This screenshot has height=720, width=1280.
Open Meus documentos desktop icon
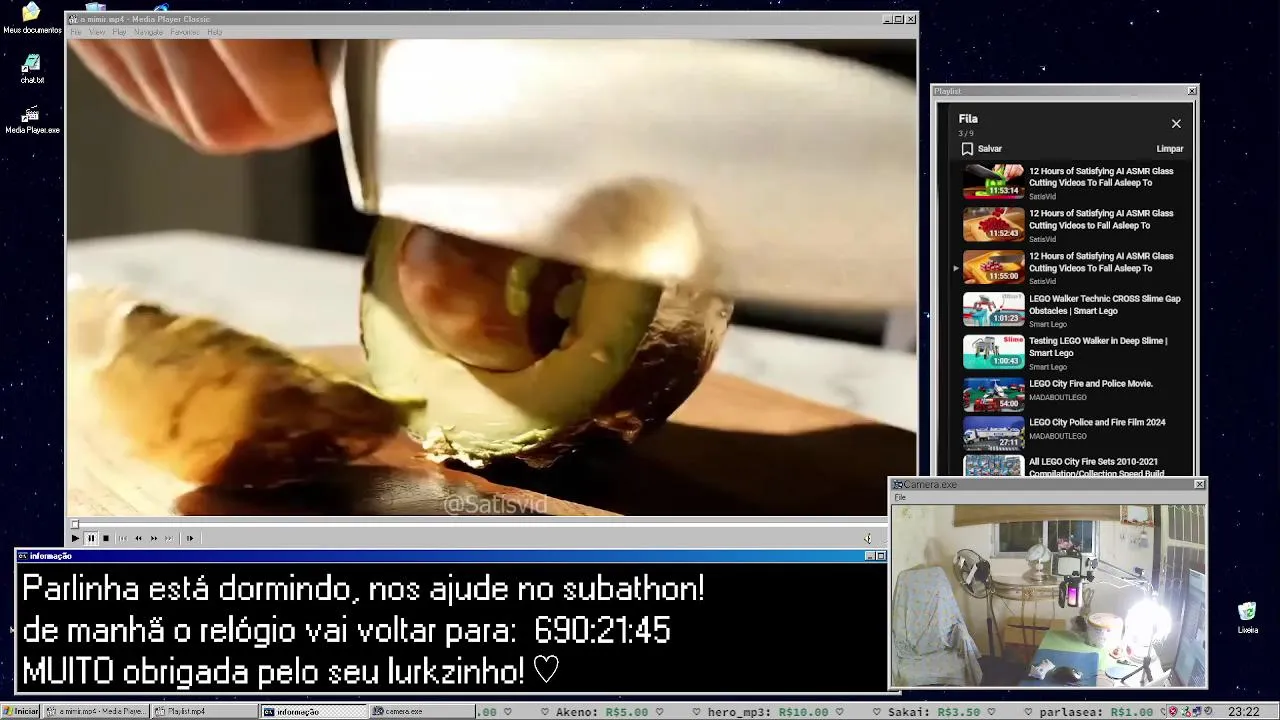point(32,19)
